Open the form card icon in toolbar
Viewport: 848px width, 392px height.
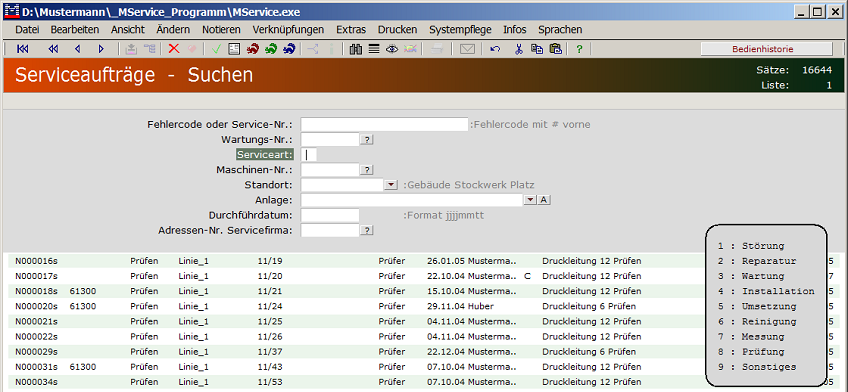coord(234,49)
